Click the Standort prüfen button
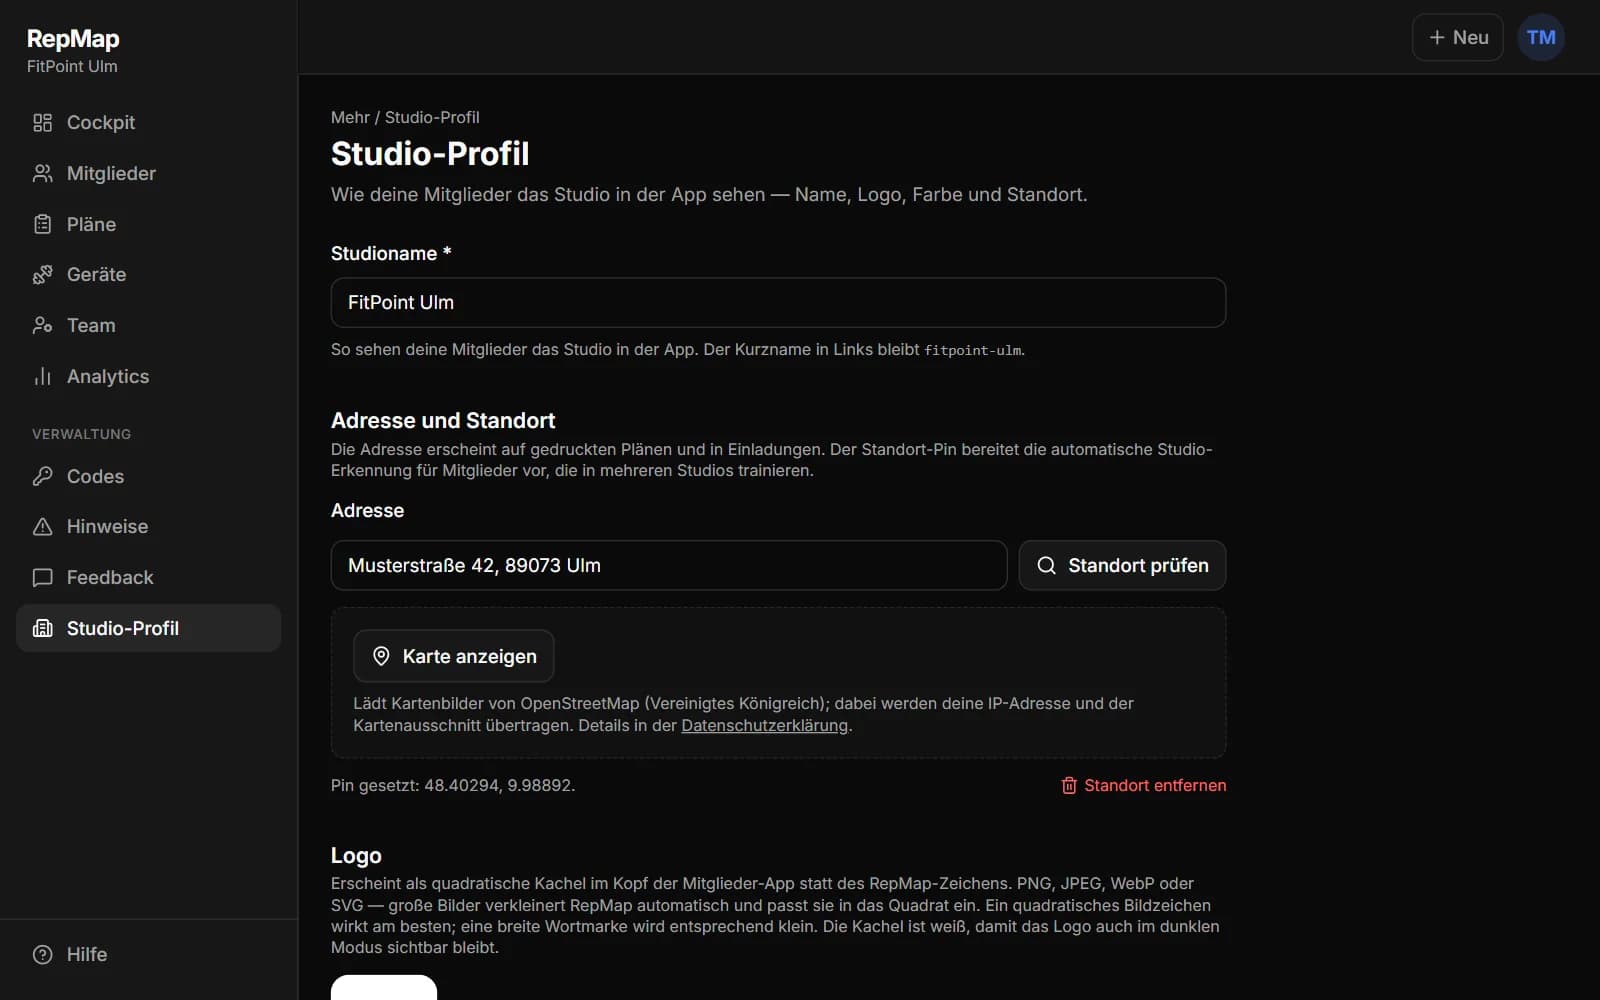Viewport: 1600px width, 1000px height. click(x=1122, y=565)
